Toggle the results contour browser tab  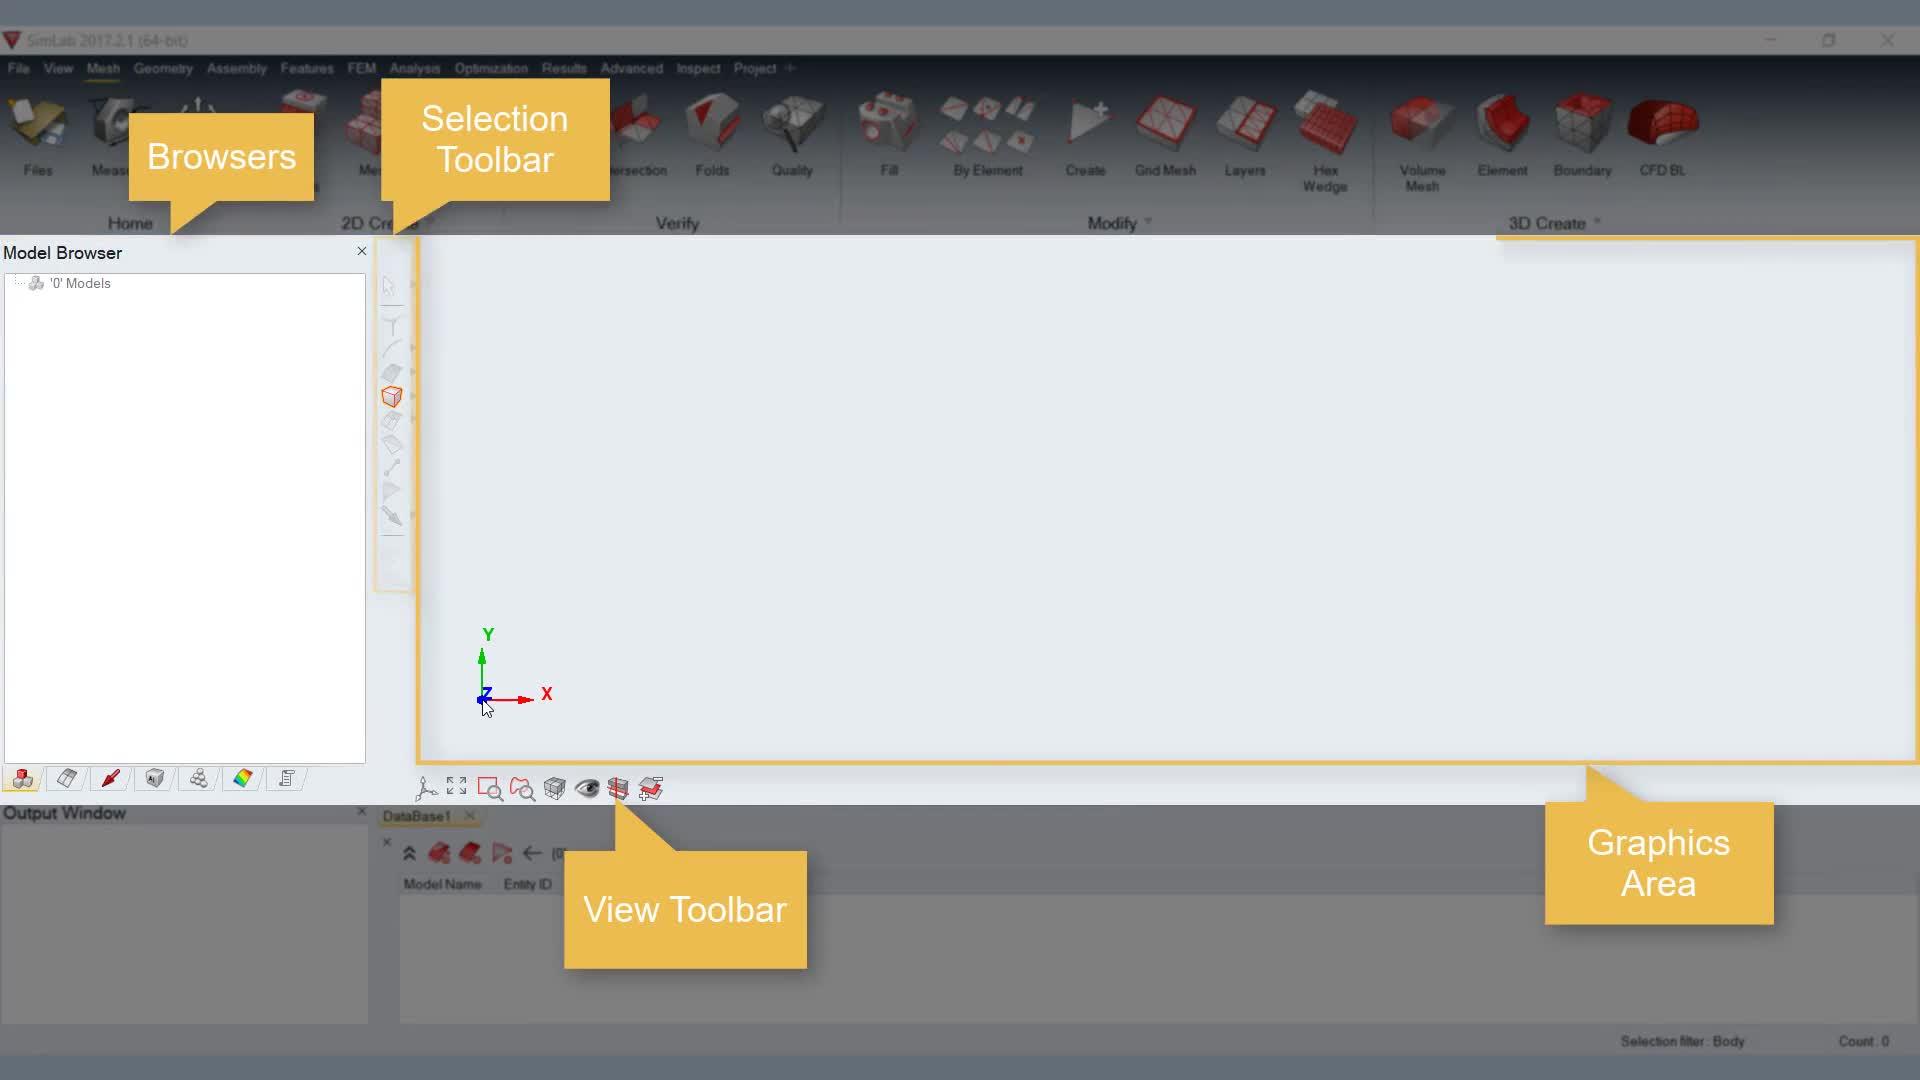pyautogui.click(x=243, y=779)
